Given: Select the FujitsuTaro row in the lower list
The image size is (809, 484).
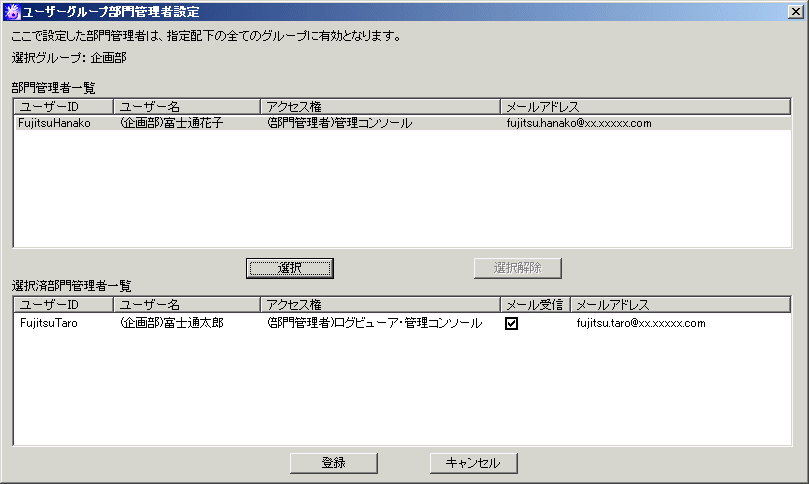Looking at the screenshot, I should 48,323.
